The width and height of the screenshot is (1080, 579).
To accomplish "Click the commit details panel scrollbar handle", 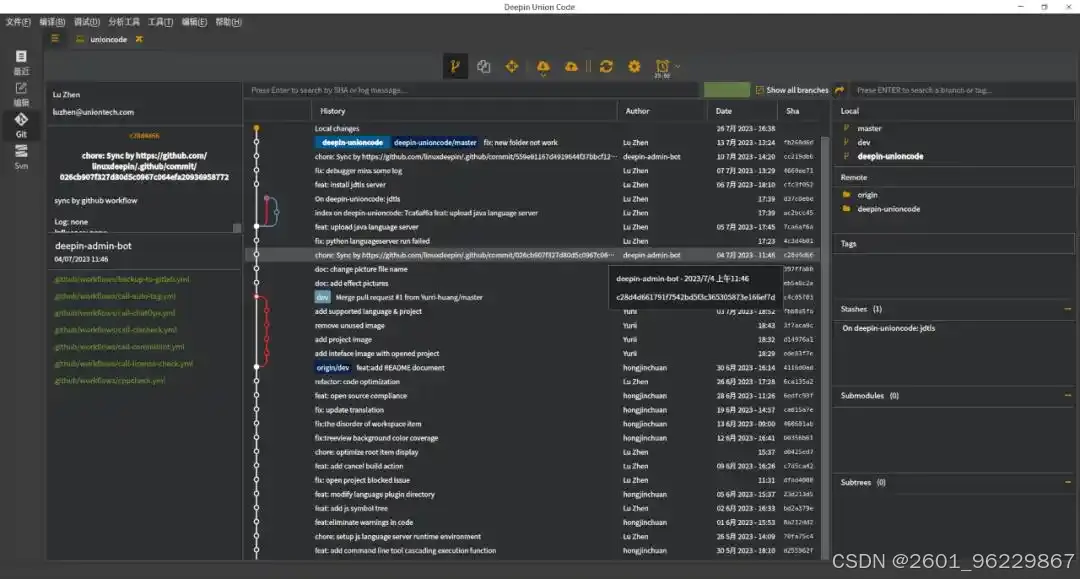I will (x=237, y=228).
